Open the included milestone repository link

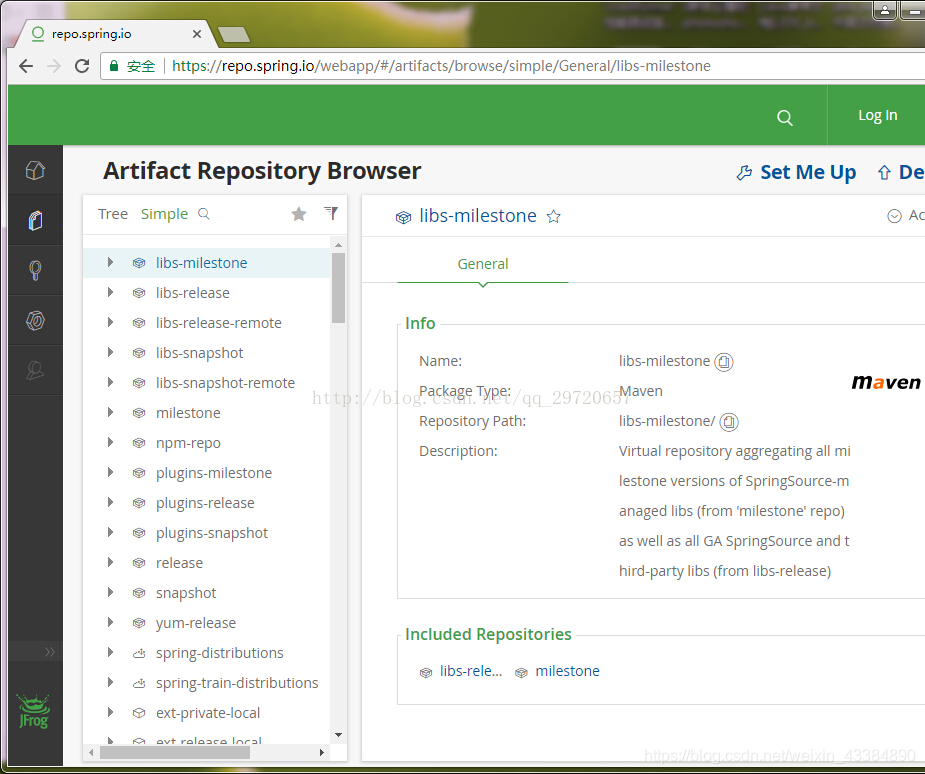(x=567, y=671)
